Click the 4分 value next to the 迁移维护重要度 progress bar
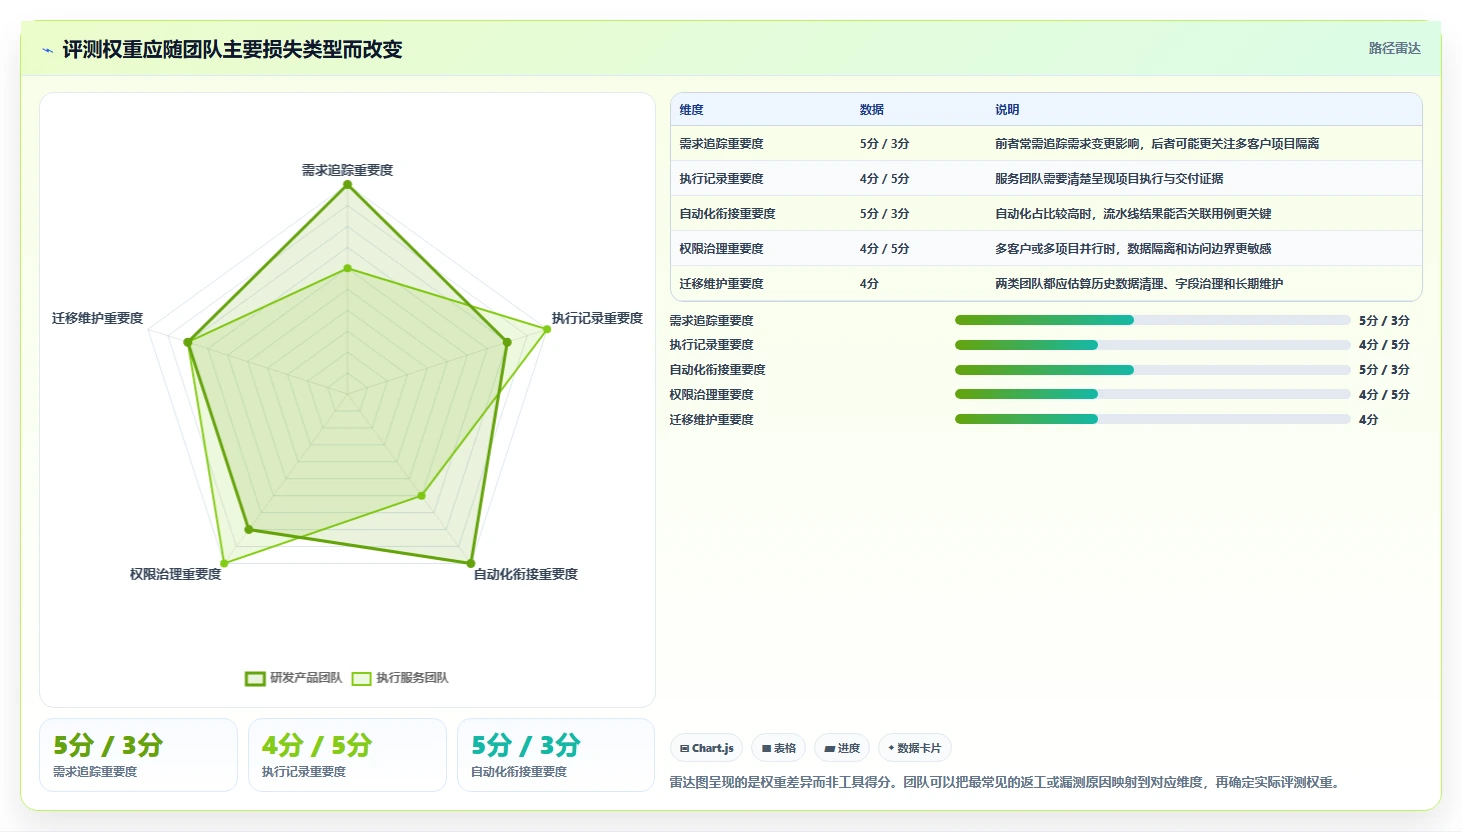This screenshot has width=1462, height=832. pyautogui.click(x=1369, y=420)
